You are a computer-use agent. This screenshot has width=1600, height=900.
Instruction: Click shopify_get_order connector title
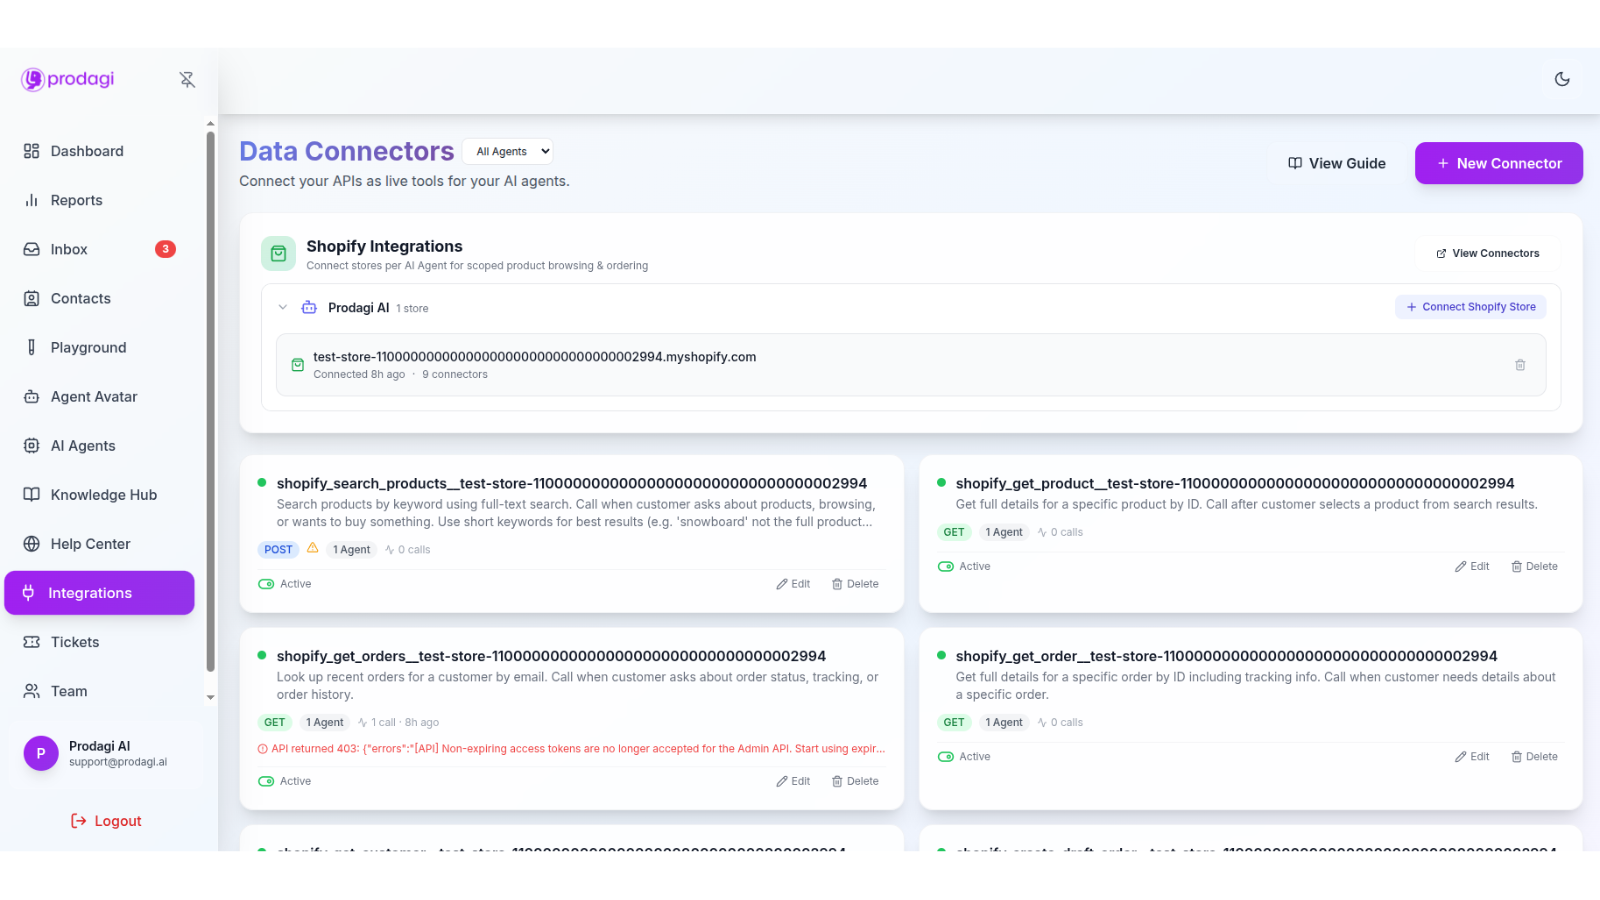coord(1226,656)
